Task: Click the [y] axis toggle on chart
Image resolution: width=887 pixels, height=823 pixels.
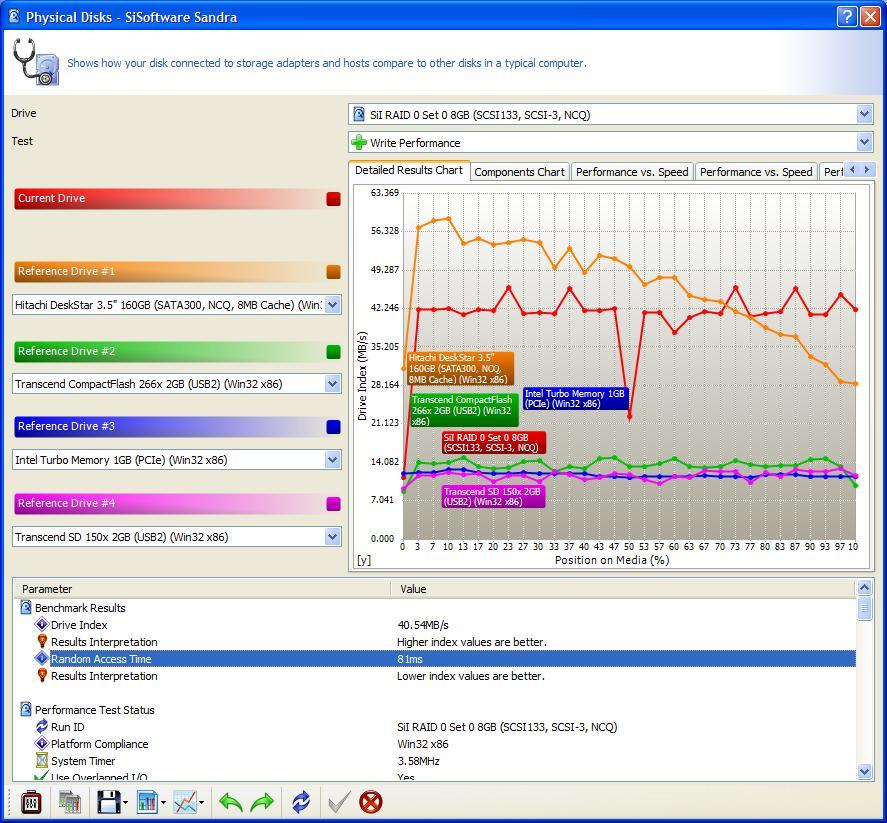Action: click(x=364, y=560)
